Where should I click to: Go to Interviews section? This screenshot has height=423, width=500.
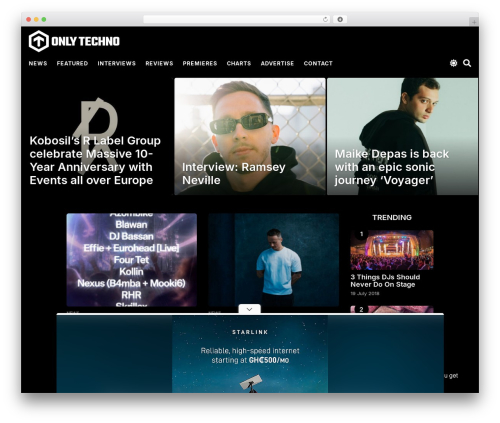point(116,63)
